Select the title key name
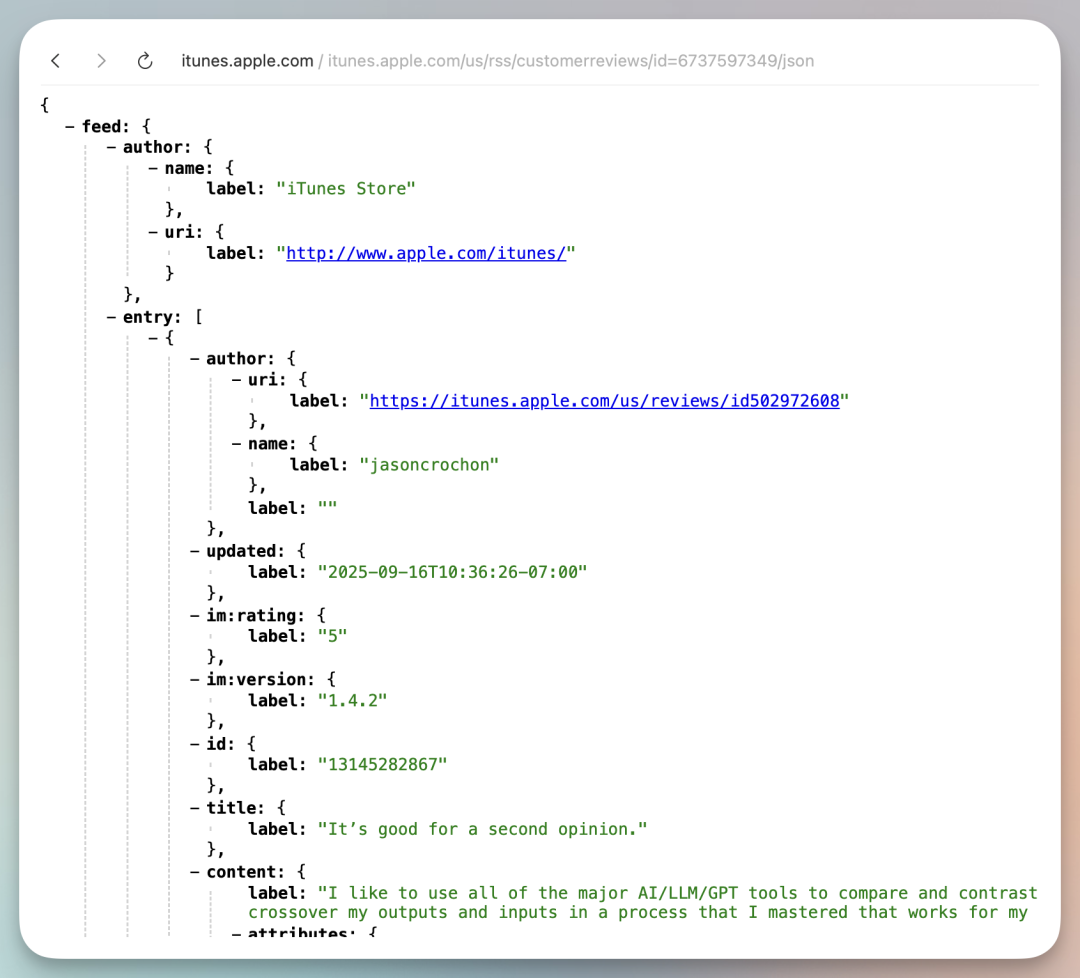Viewport: 1080px width, 978px height. pyautogui.click(x=235, y=808)
